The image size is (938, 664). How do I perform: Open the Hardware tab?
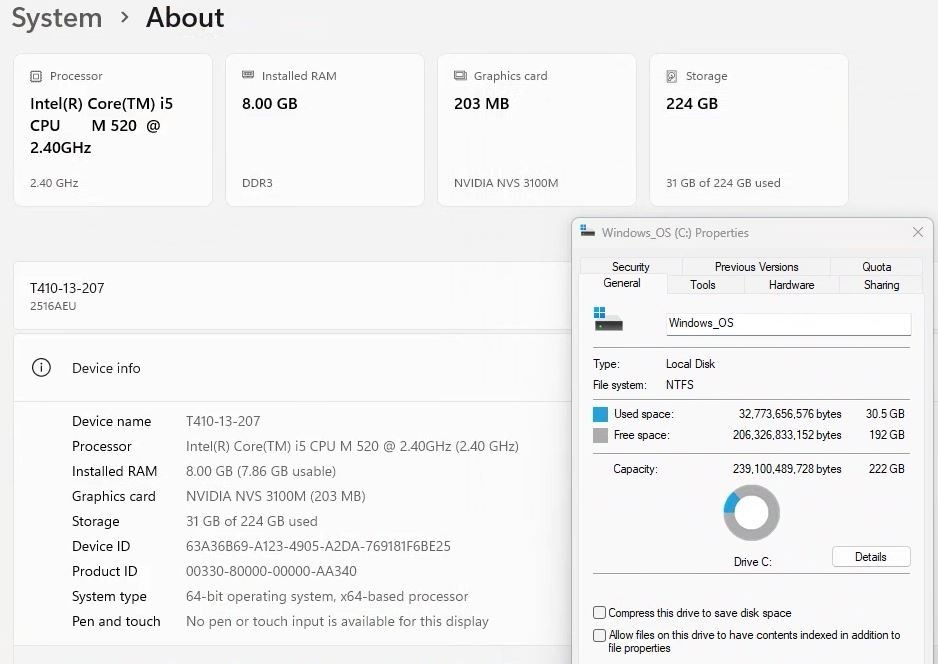click(x=791, y=285)
